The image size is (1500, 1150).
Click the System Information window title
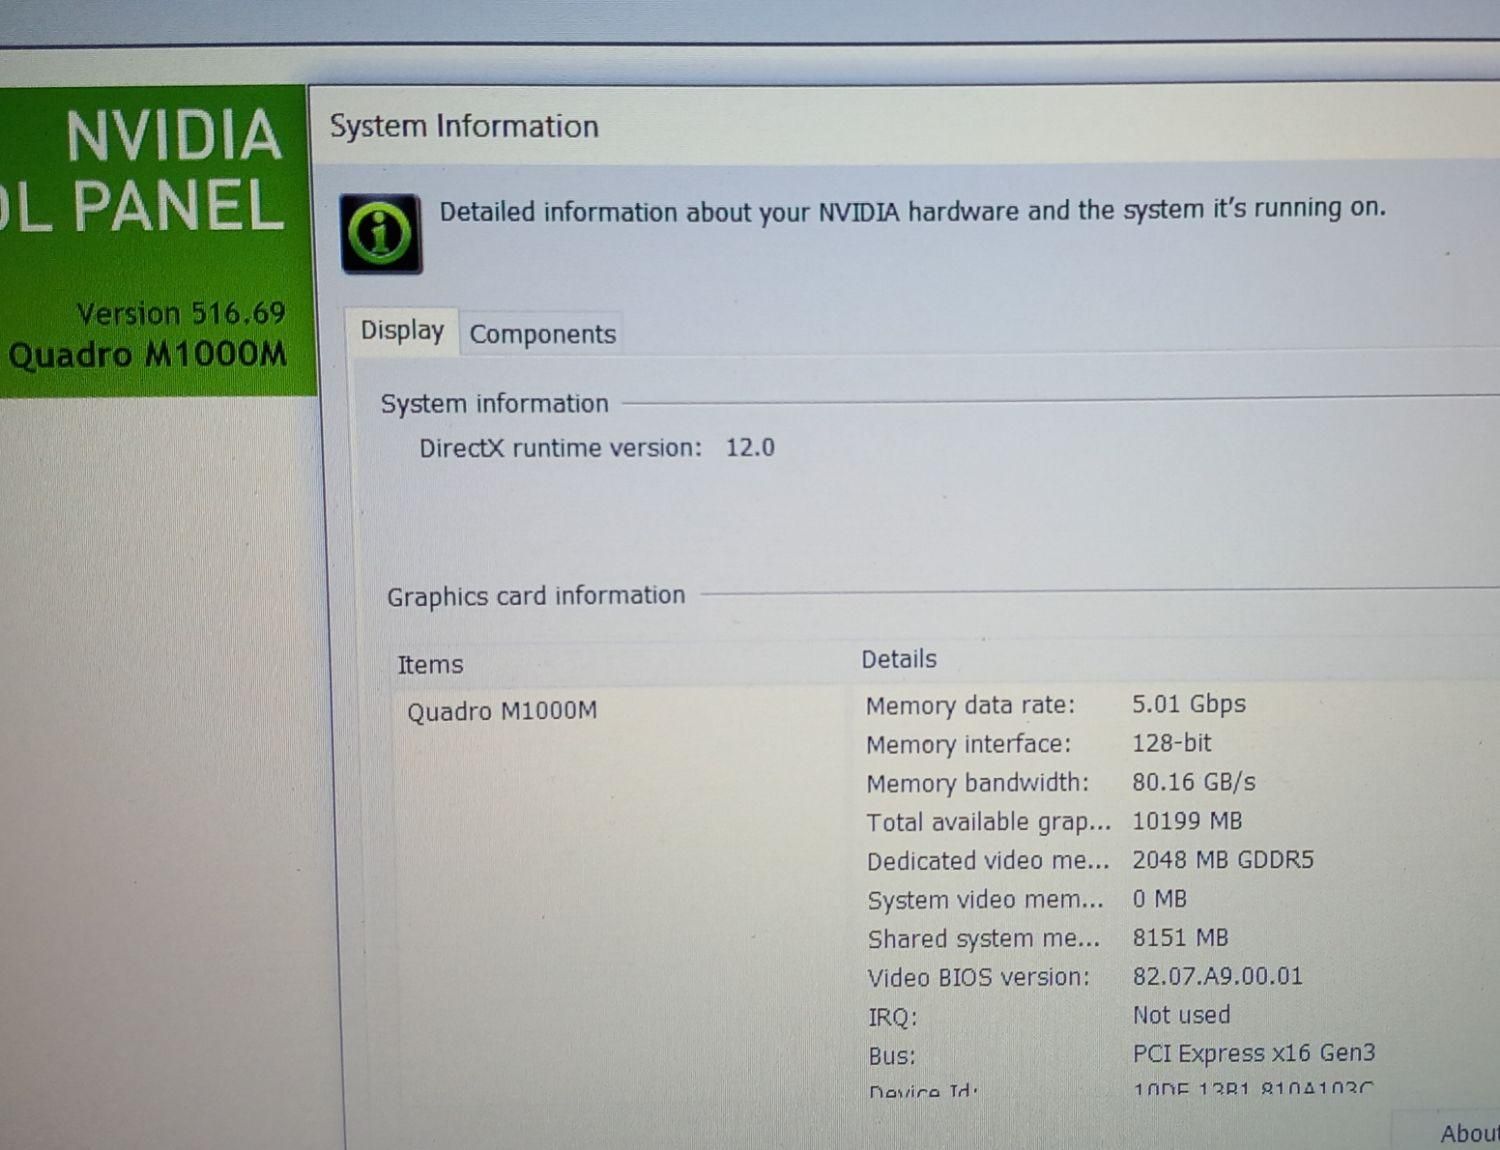[x=464, y=127]
